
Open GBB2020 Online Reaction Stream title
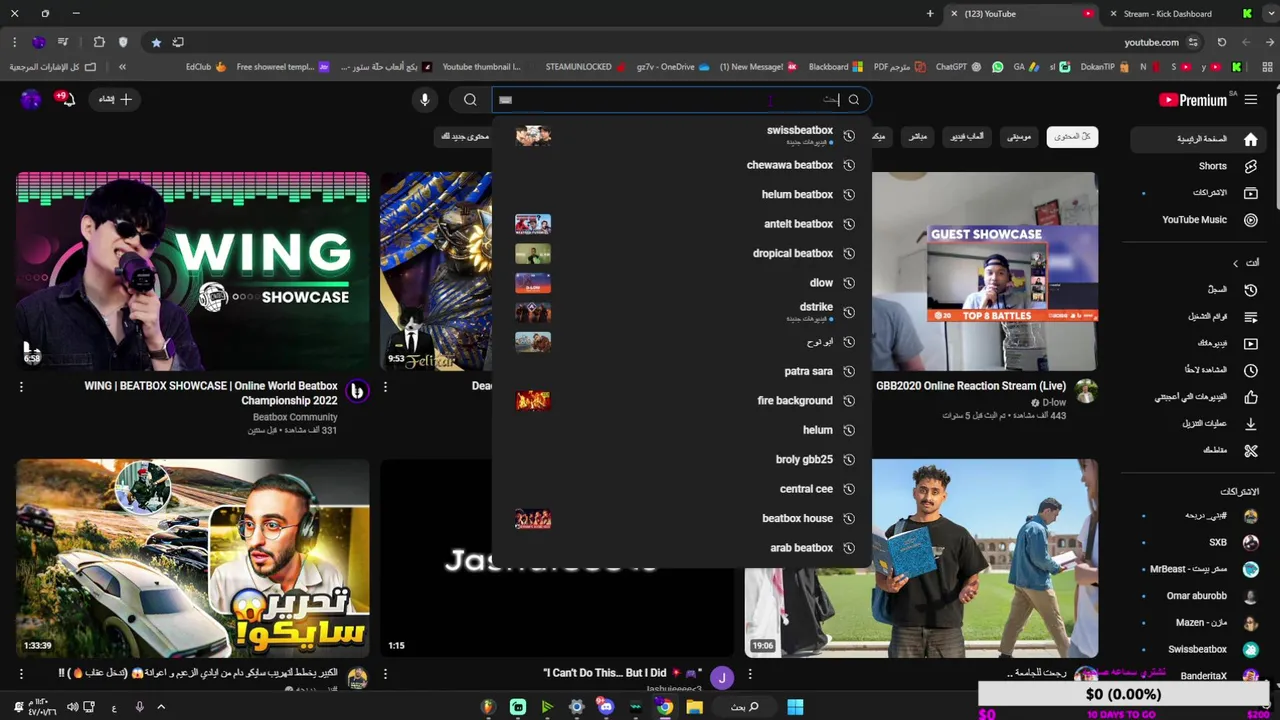pos(971,386)
